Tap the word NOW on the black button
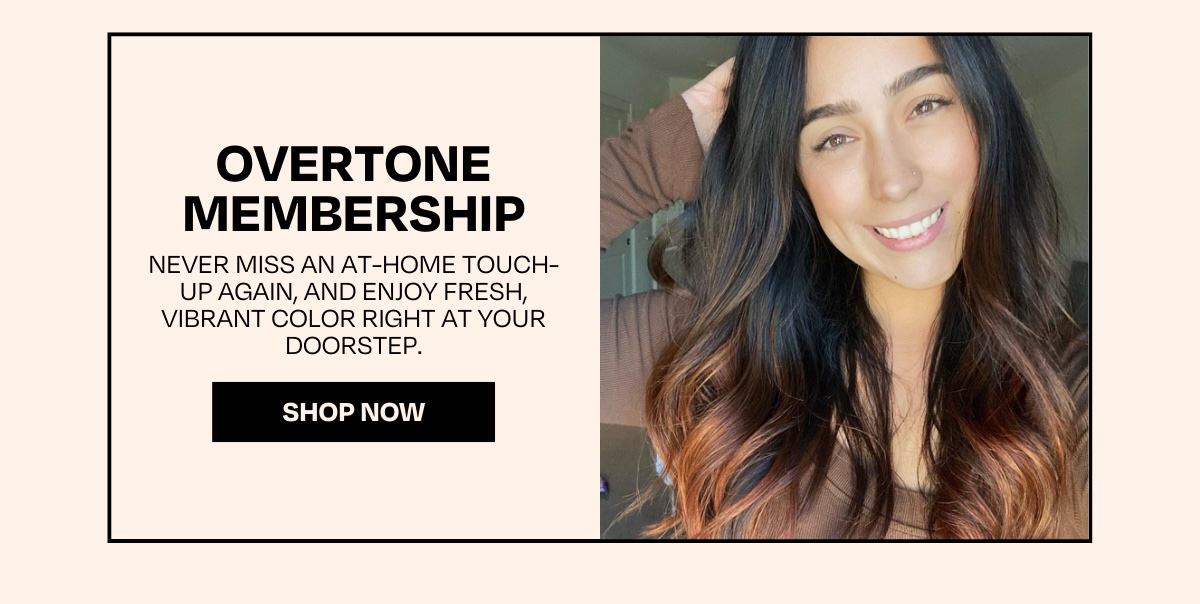 tap(390, 412)
